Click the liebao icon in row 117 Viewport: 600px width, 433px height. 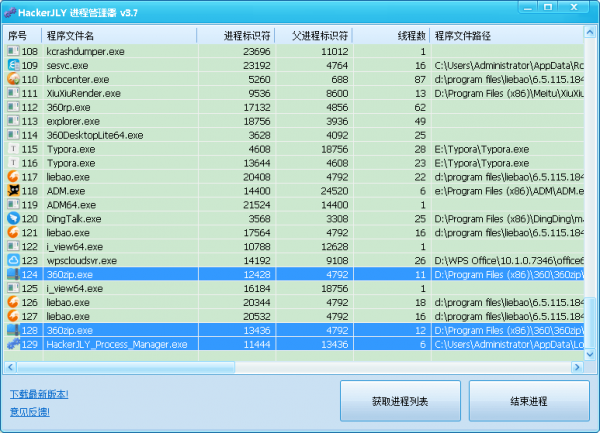[x=13, y=177]
